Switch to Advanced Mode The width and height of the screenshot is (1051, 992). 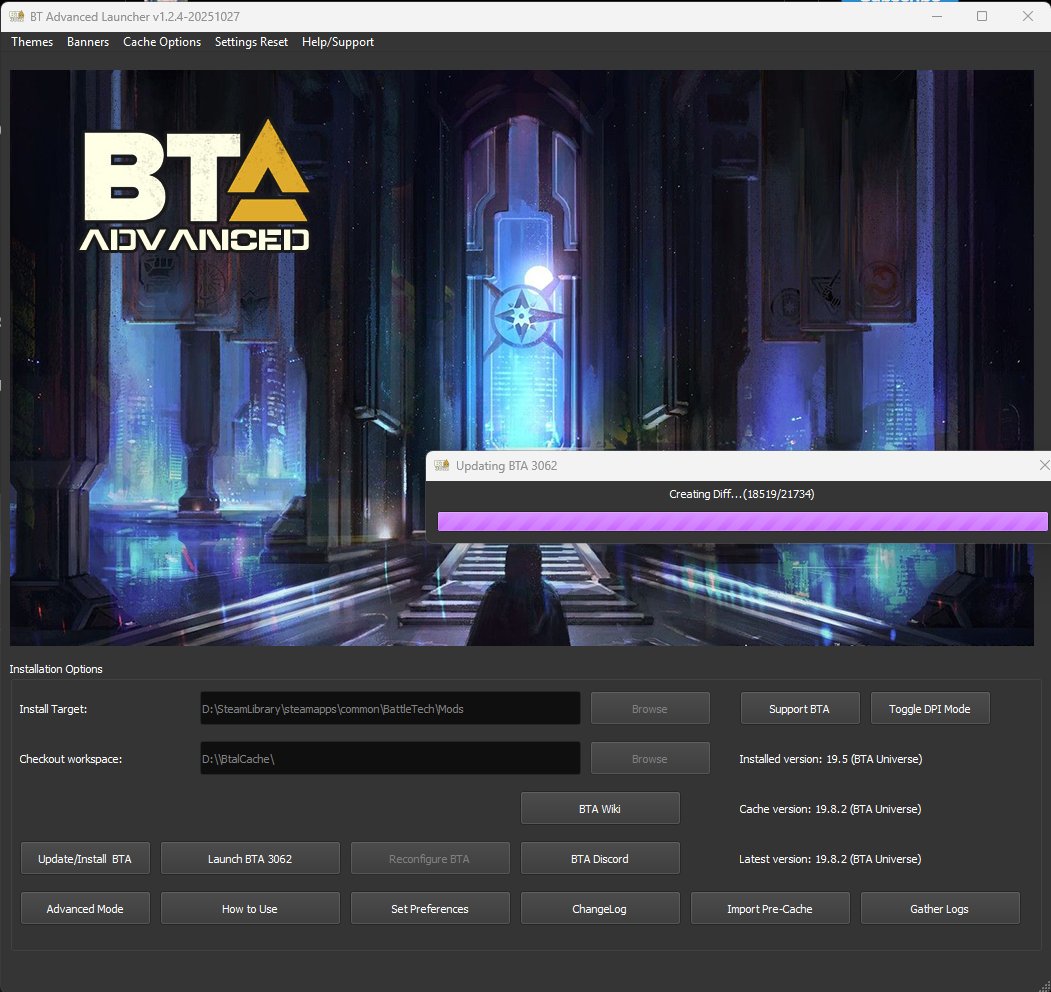pos(84,909)
